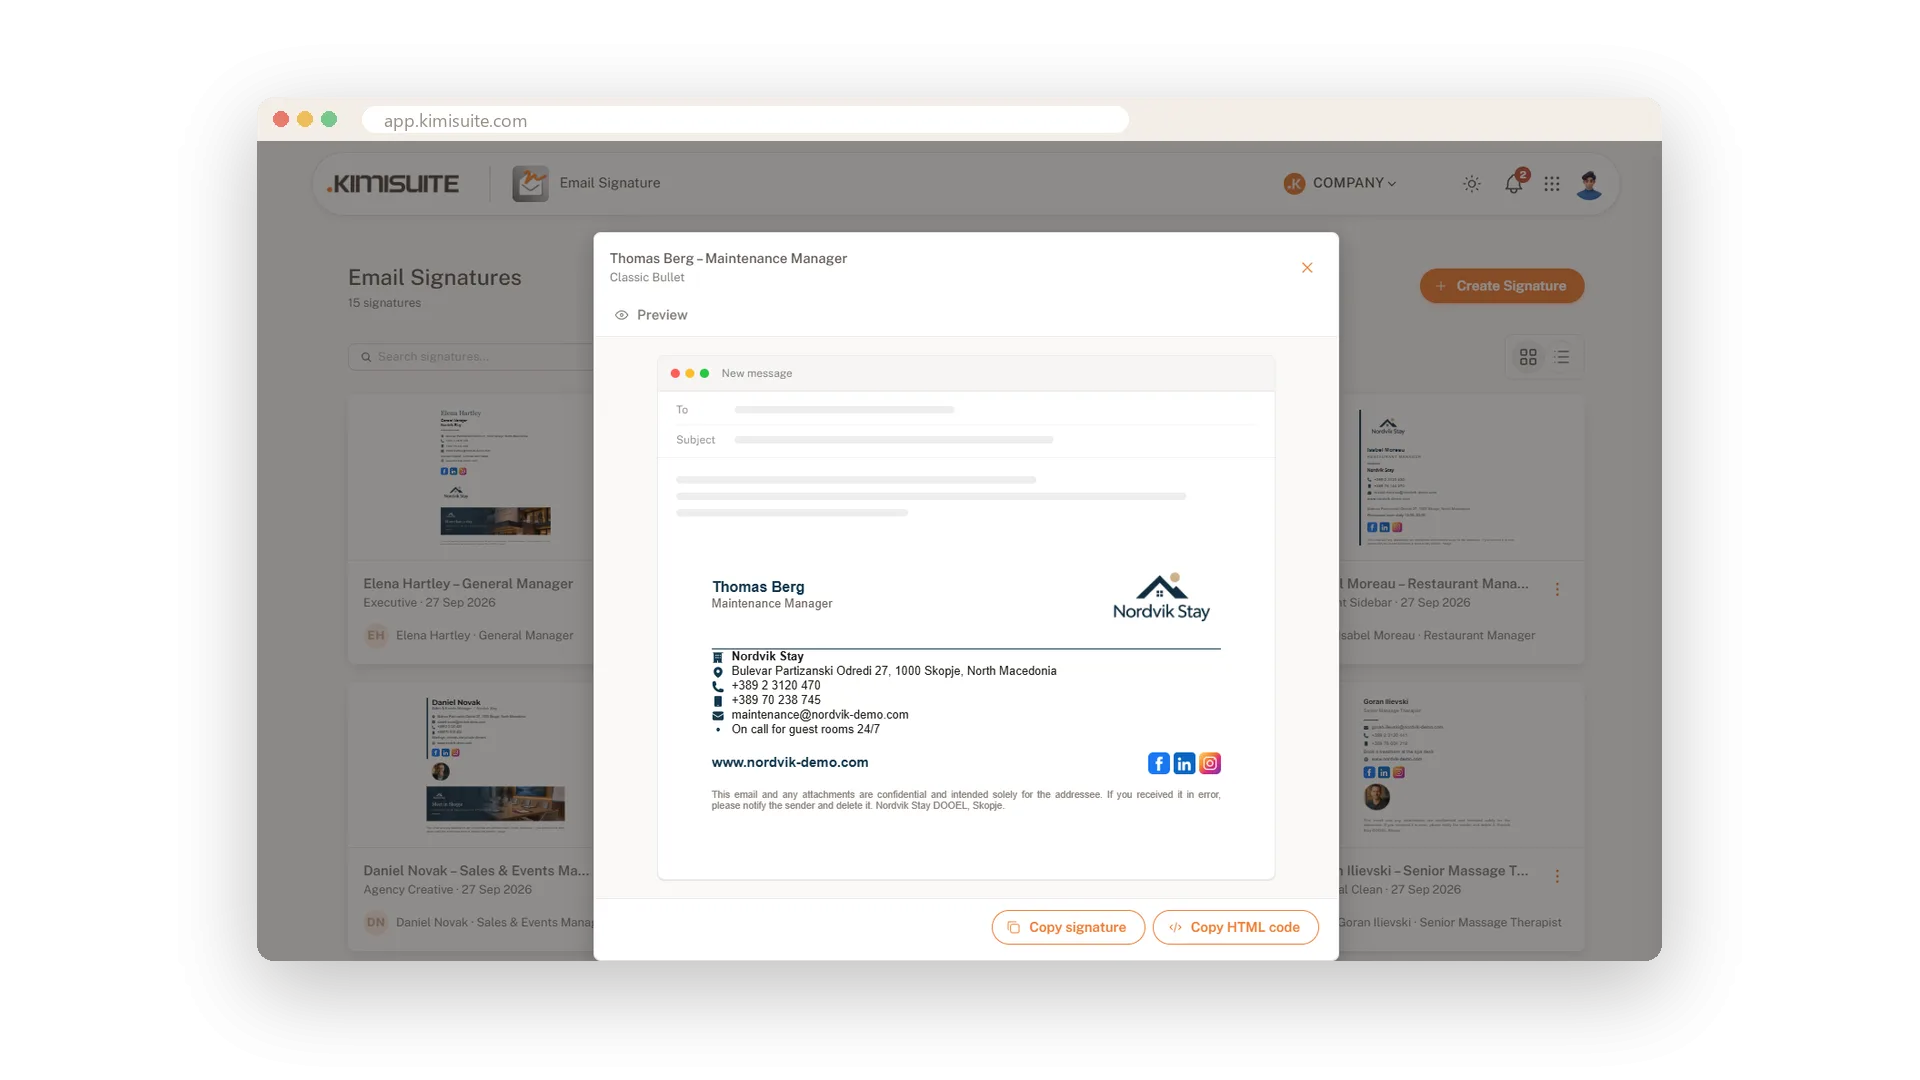
Task: Open the Facebook icon in signature
Action: tap(1158, 764)
